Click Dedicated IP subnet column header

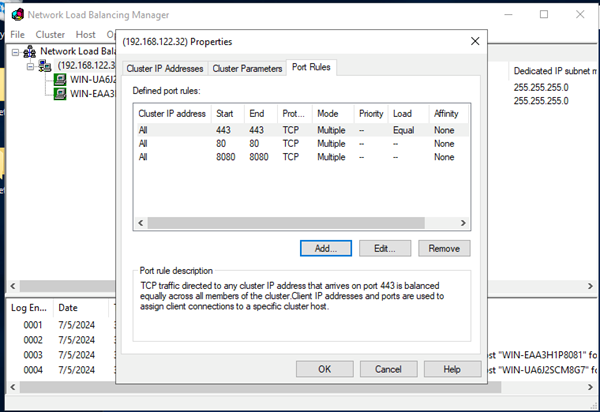(554, 71)
